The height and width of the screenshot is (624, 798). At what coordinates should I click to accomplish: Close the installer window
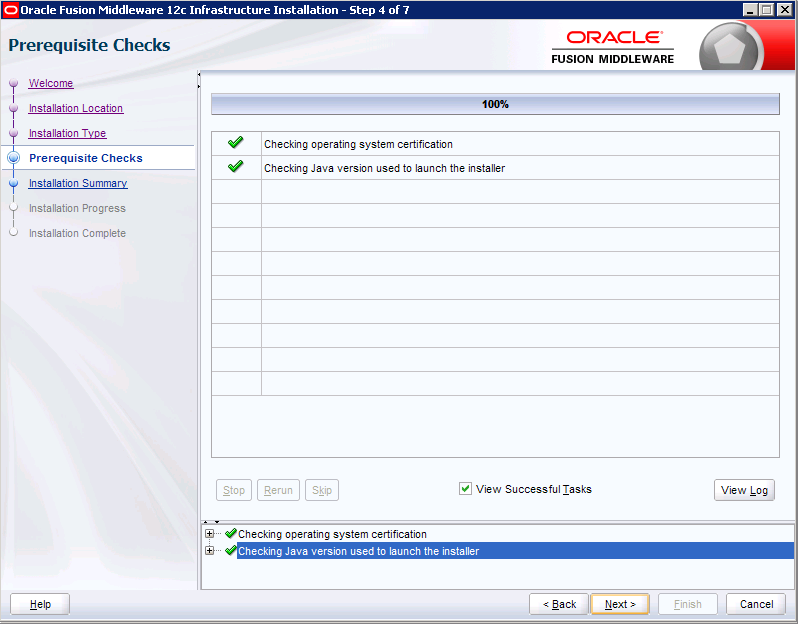(785, 10)
